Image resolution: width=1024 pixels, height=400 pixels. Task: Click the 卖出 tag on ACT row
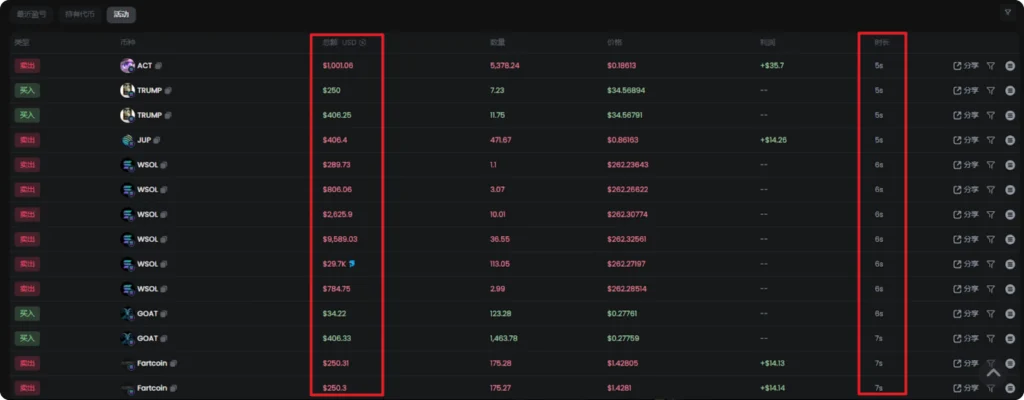tap(27, 65)
